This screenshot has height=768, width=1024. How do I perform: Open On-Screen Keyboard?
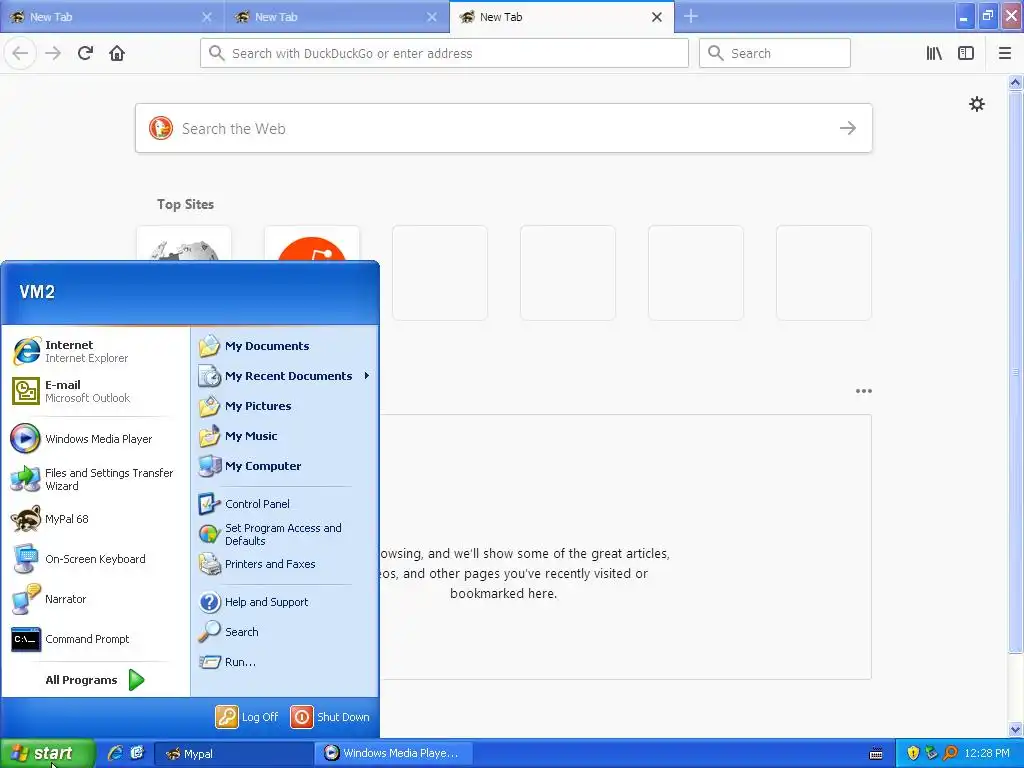pos(95,559)
